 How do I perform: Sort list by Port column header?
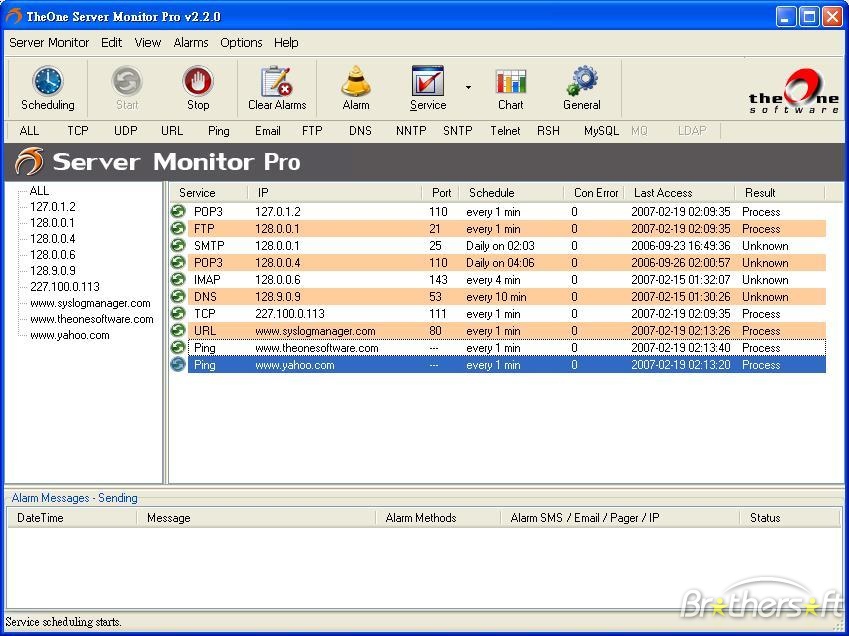(x=440, y=193)
